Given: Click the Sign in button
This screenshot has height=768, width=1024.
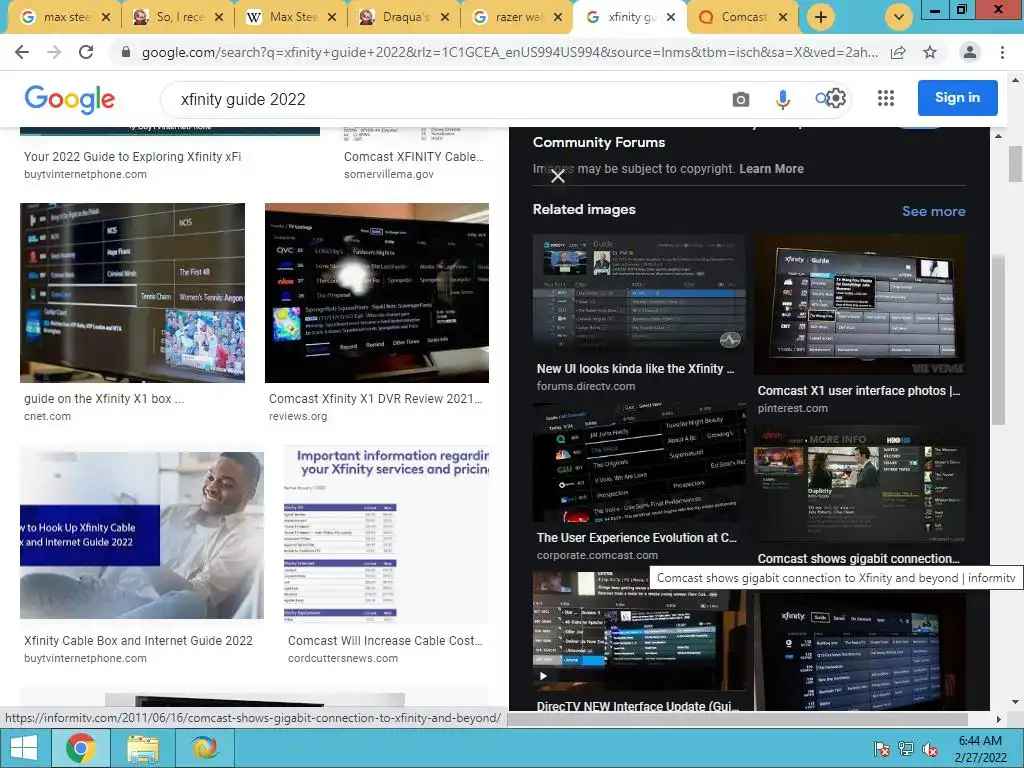Looking at the screenshot, I should click(957, 98).
